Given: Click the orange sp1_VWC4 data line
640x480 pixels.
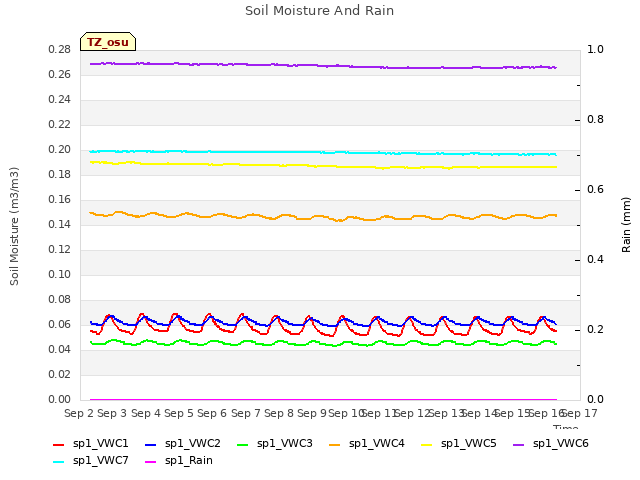Looking at the screenshot, I should [322, 216].
